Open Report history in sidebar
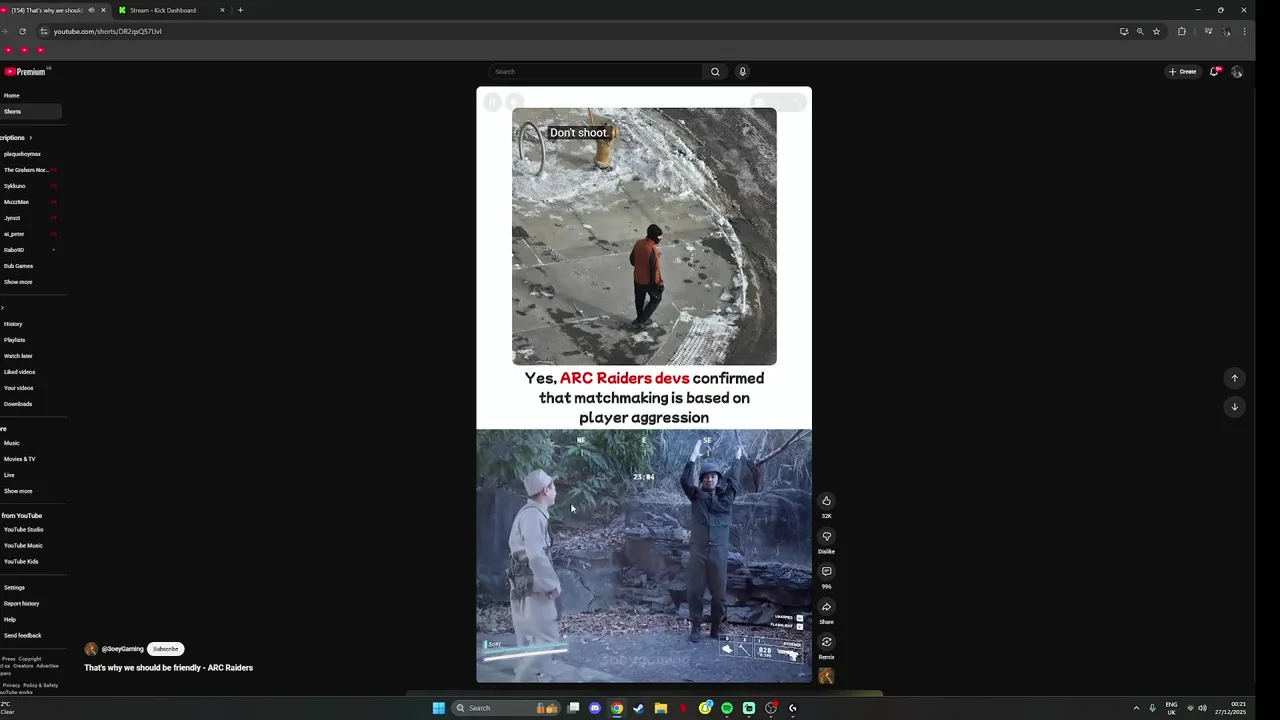This screenshot has width=1280, height=720. [21, 604]
